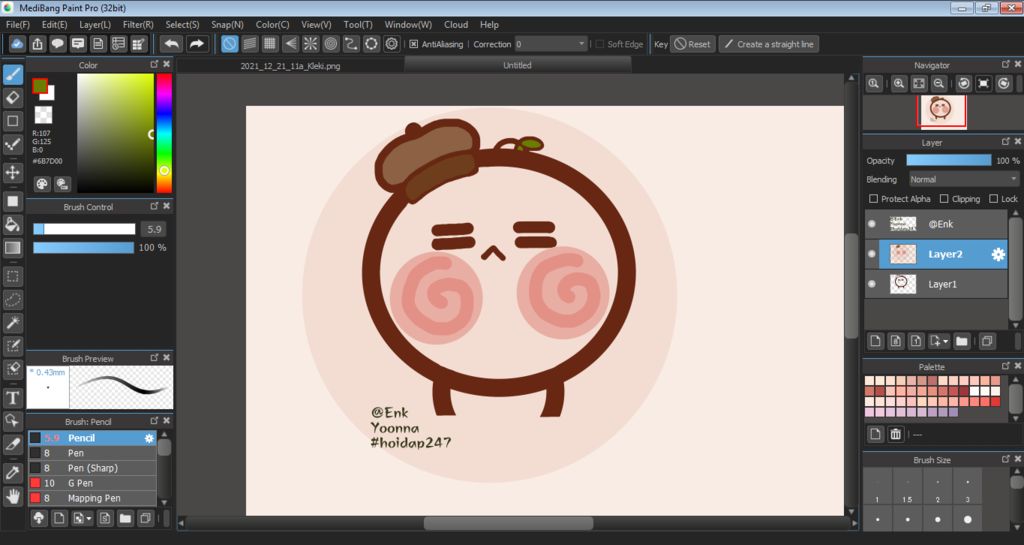Open the Blending mode dropdown
Image resolution: width=1024 pixels, height=545 pixels.
(963, 179)
